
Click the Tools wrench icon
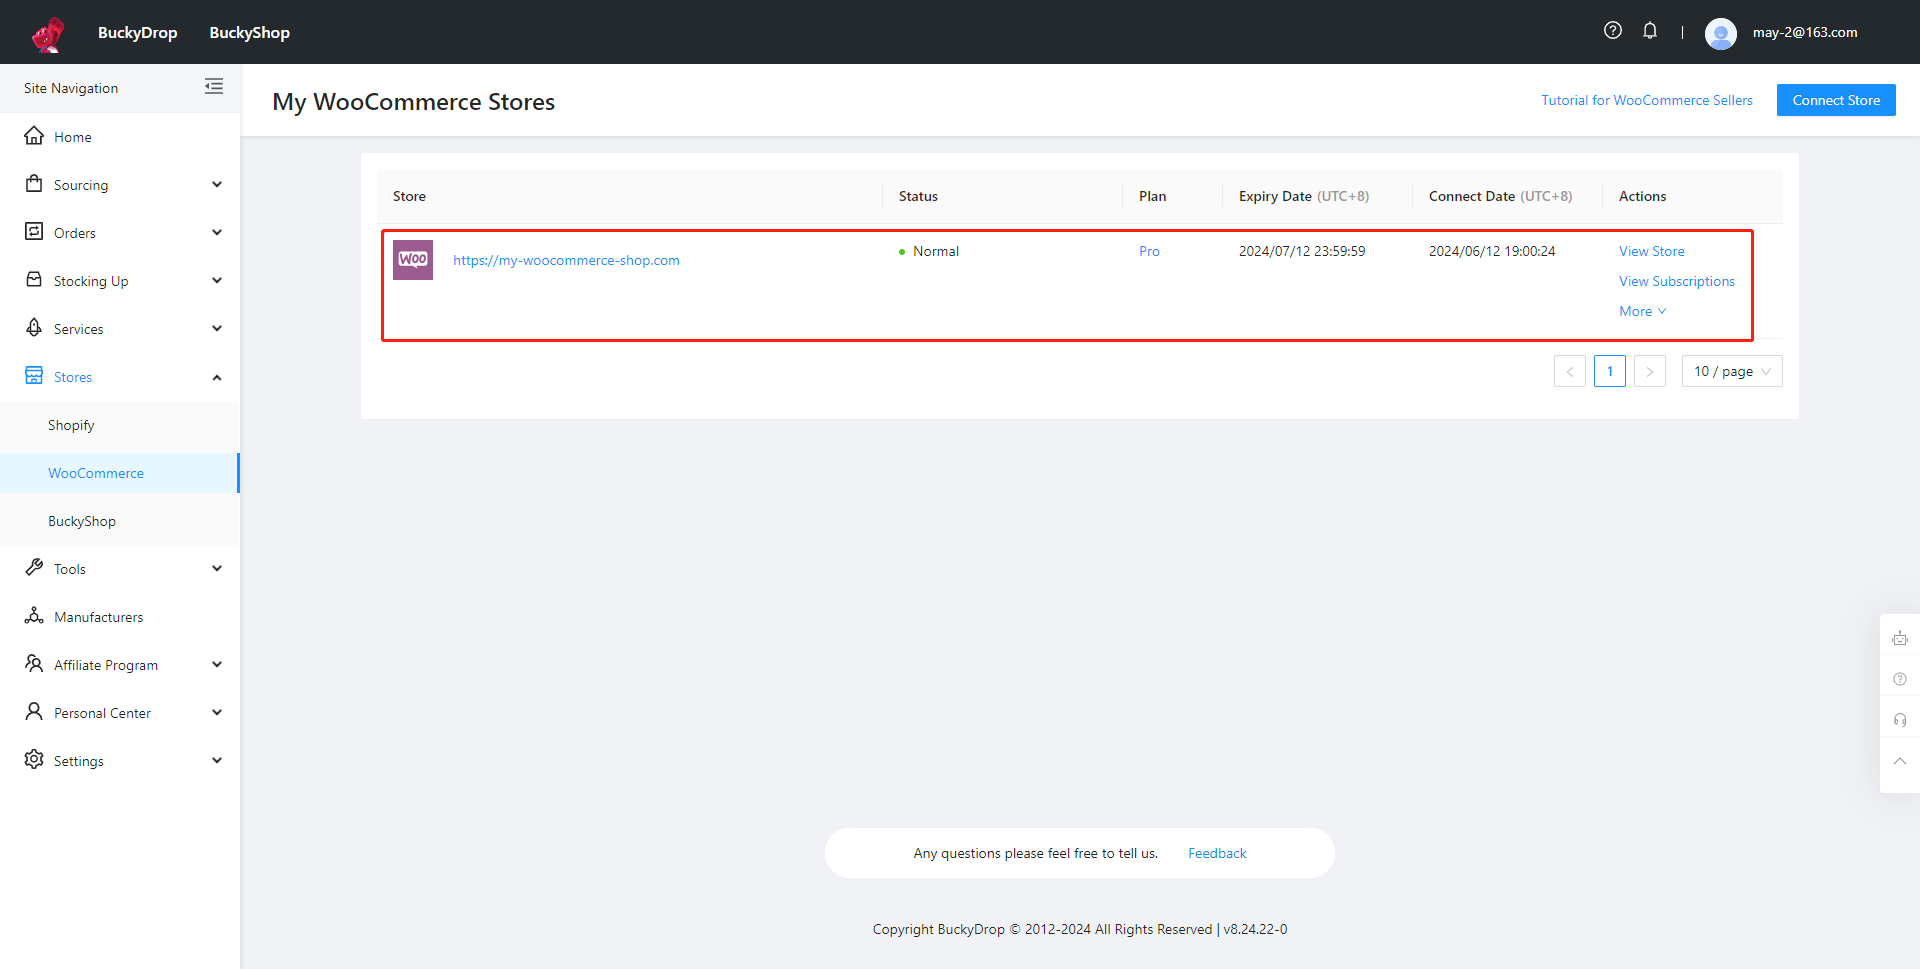(34, 568)
